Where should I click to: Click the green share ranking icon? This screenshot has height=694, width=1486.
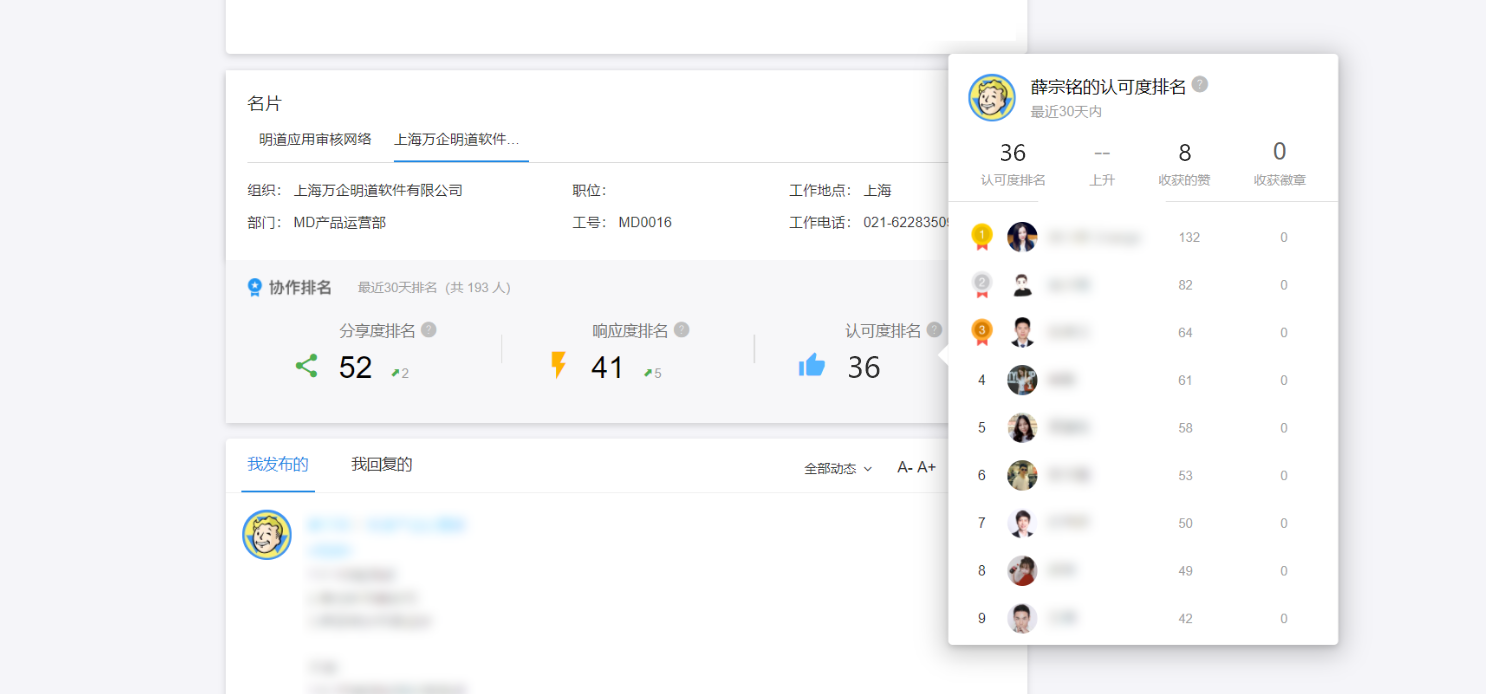point(306,366)
